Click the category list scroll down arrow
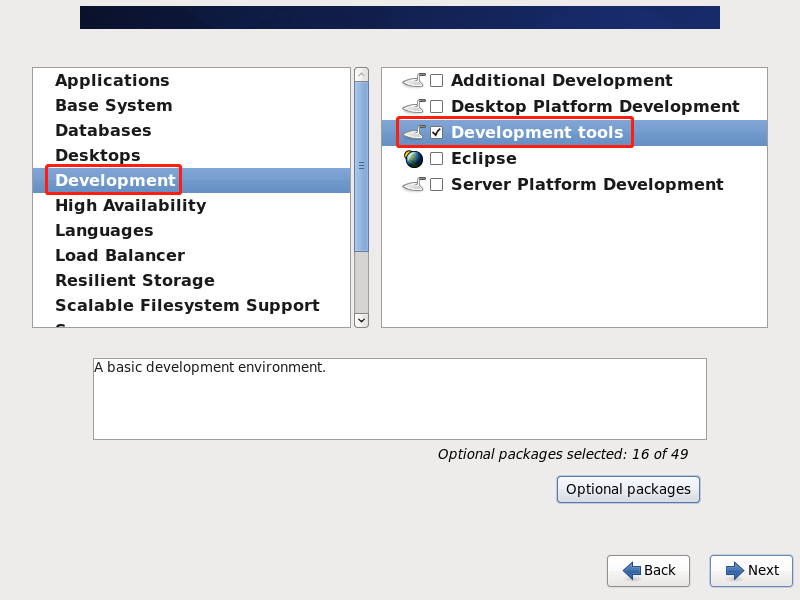Screen dimensions: 800x600 pyautogui.click(x=361, y=320)
